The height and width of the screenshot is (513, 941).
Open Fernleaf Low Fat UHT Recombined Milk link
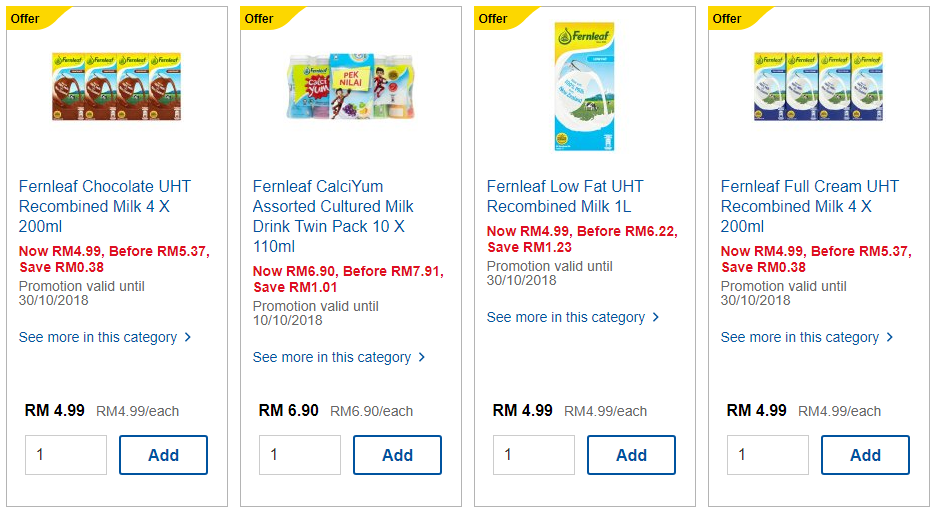(x=565, y=196)
